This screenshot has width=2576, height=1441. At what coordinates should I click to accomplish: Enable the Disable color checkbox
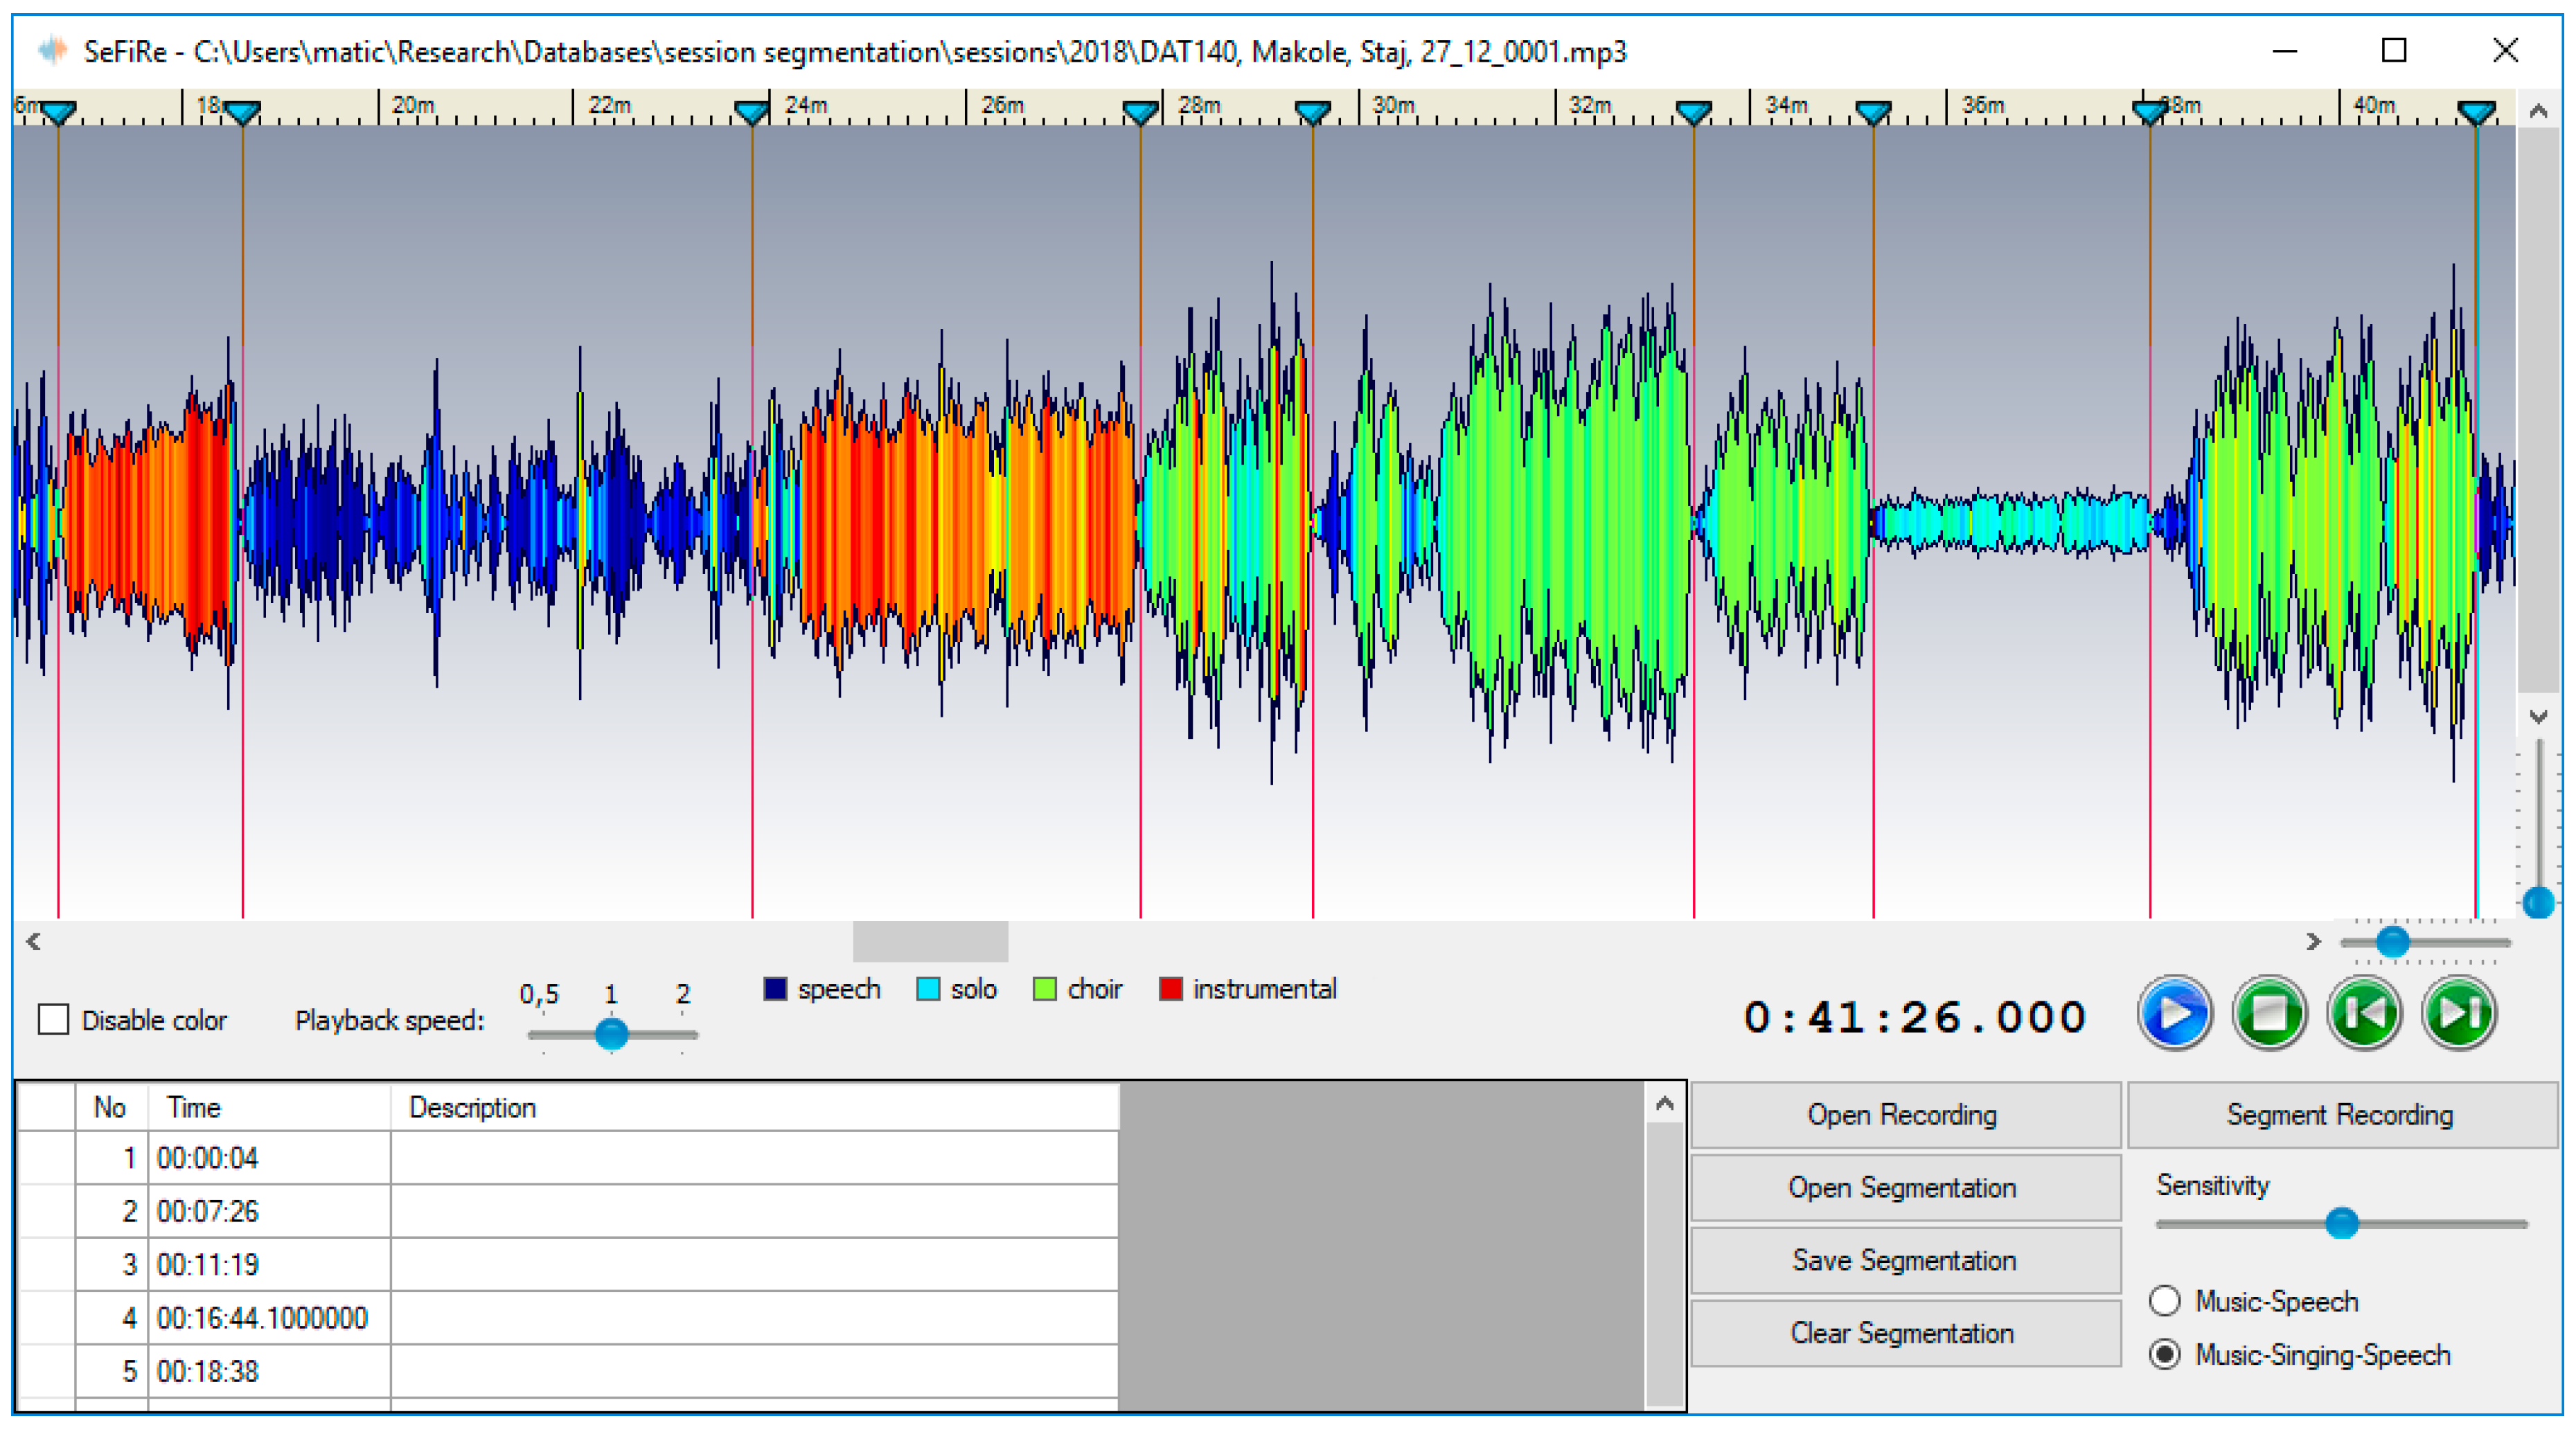click(53, 1020)
